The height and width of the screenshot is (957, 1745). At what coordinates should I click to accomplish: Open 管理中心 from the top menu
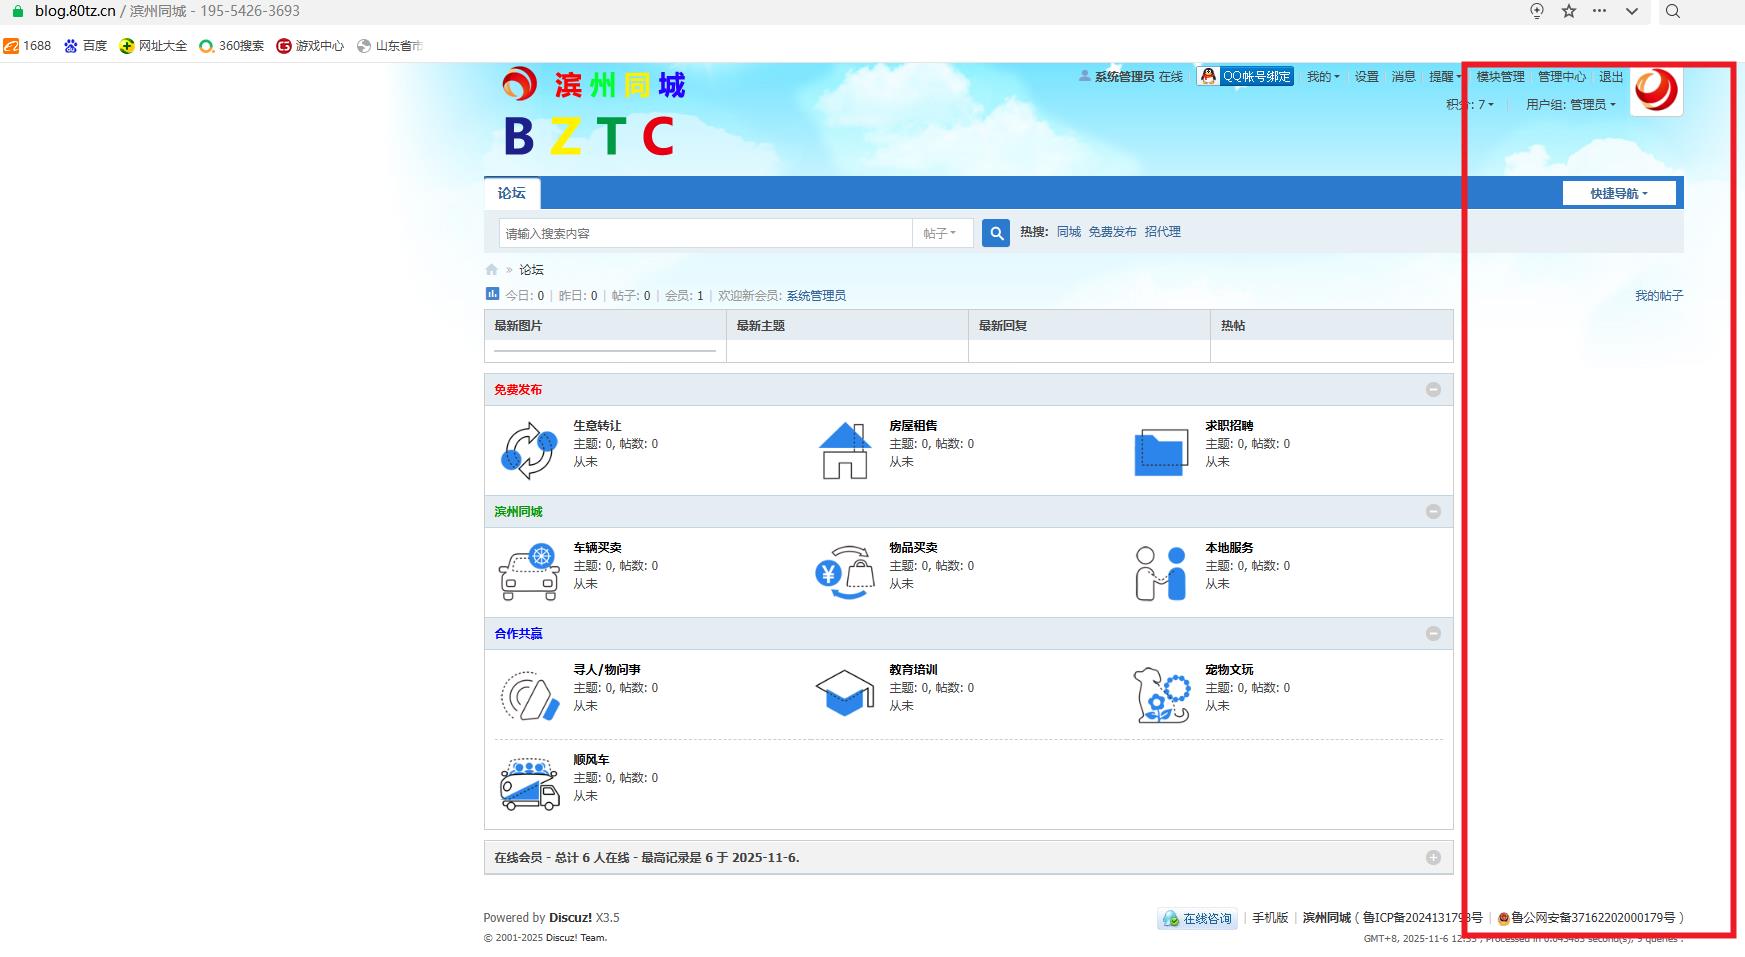[x=1561, y=75]
